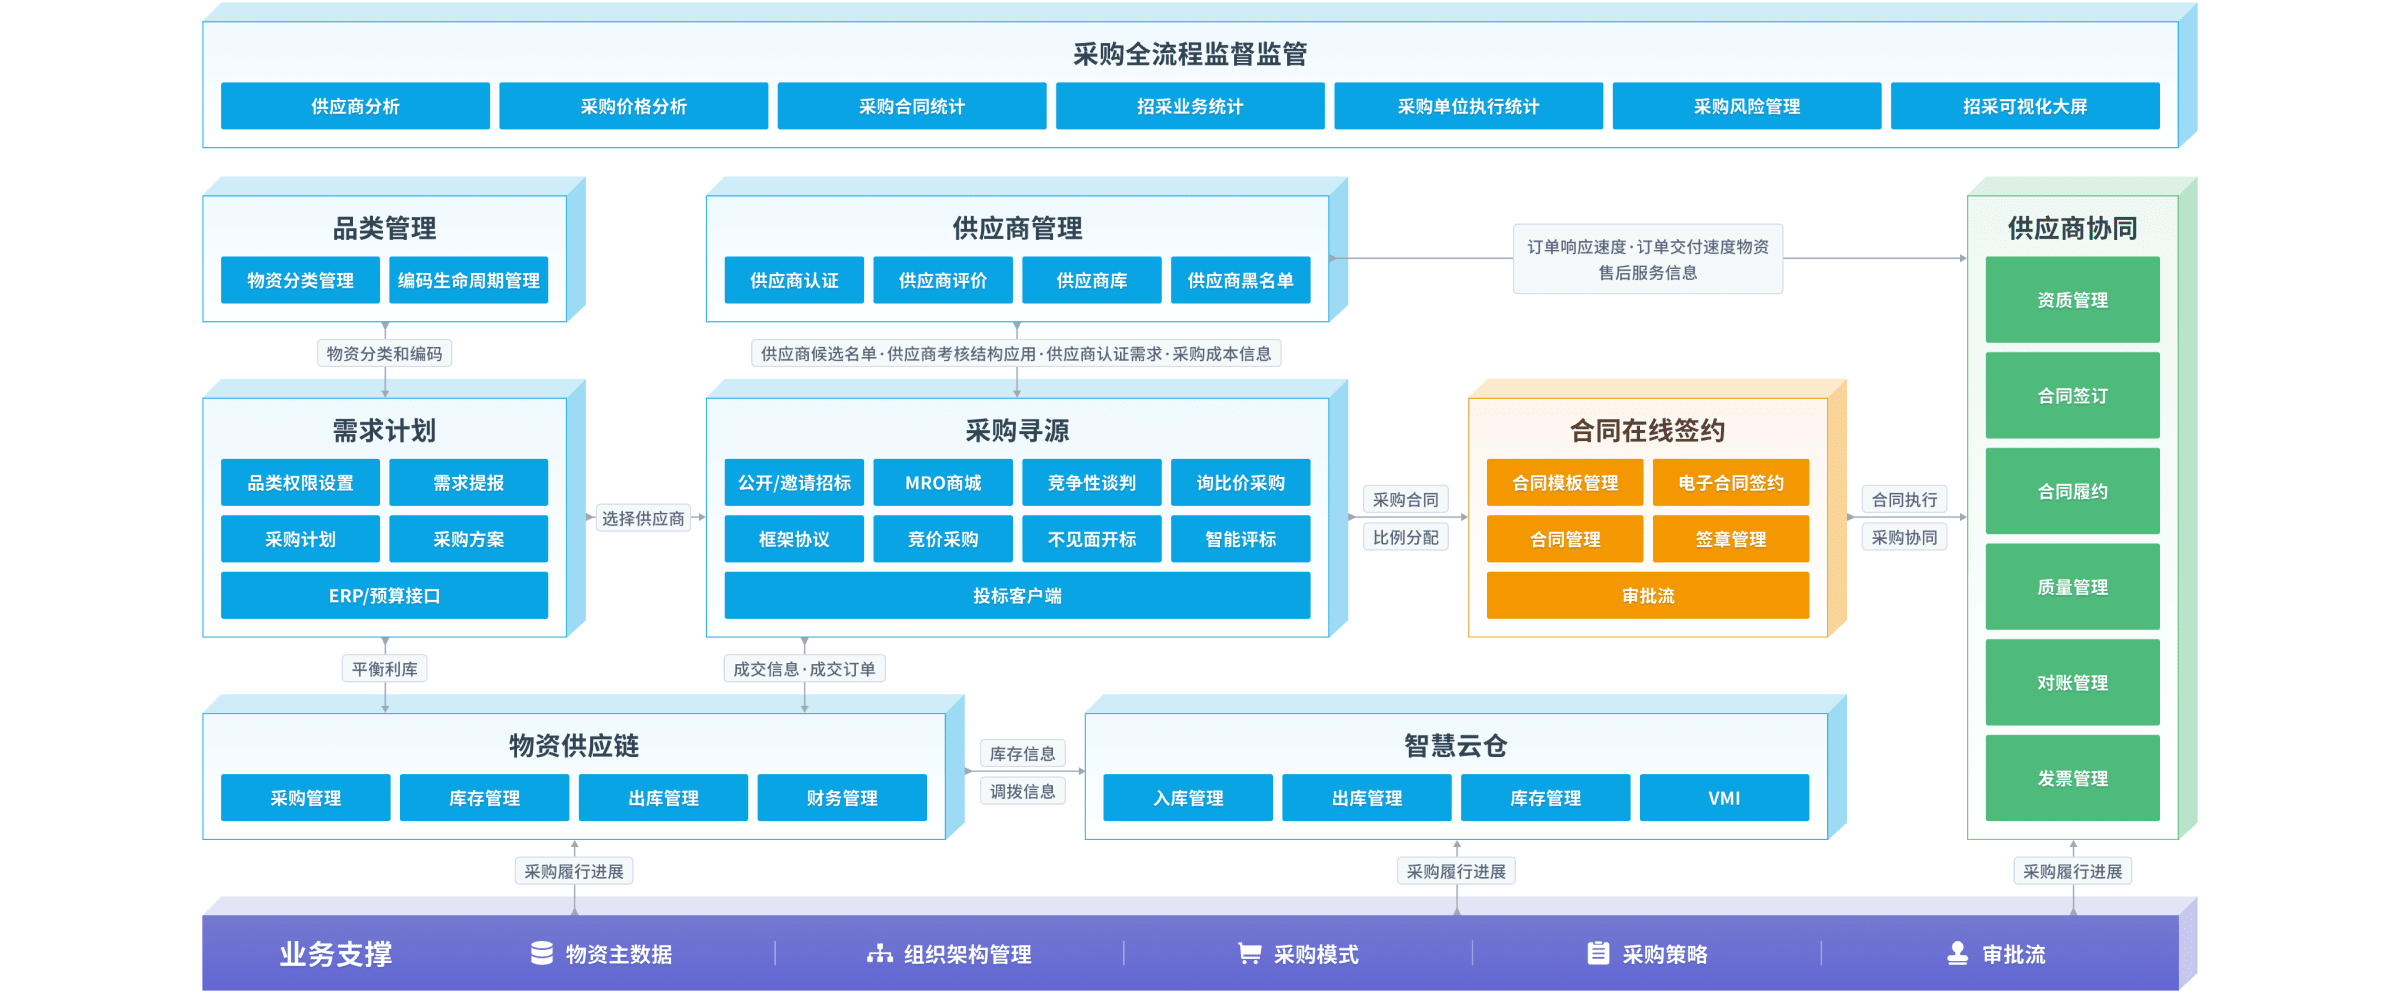
Task: Open the 投标客户端 wide bar
Action: pos(1017,596)
